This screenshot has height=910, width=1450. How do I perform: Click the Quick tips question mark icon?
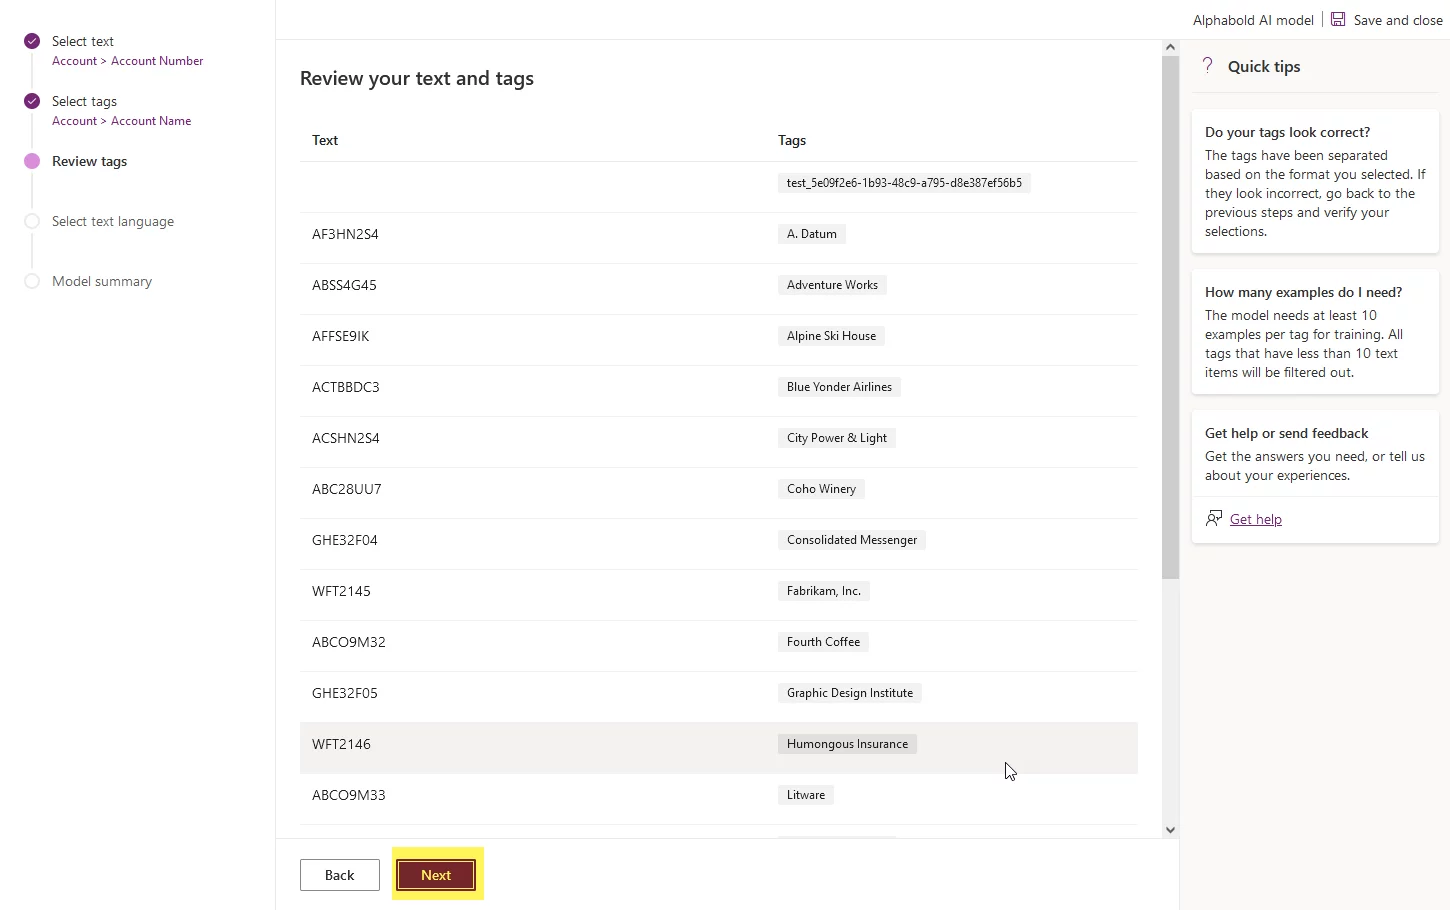(1208, 66)
